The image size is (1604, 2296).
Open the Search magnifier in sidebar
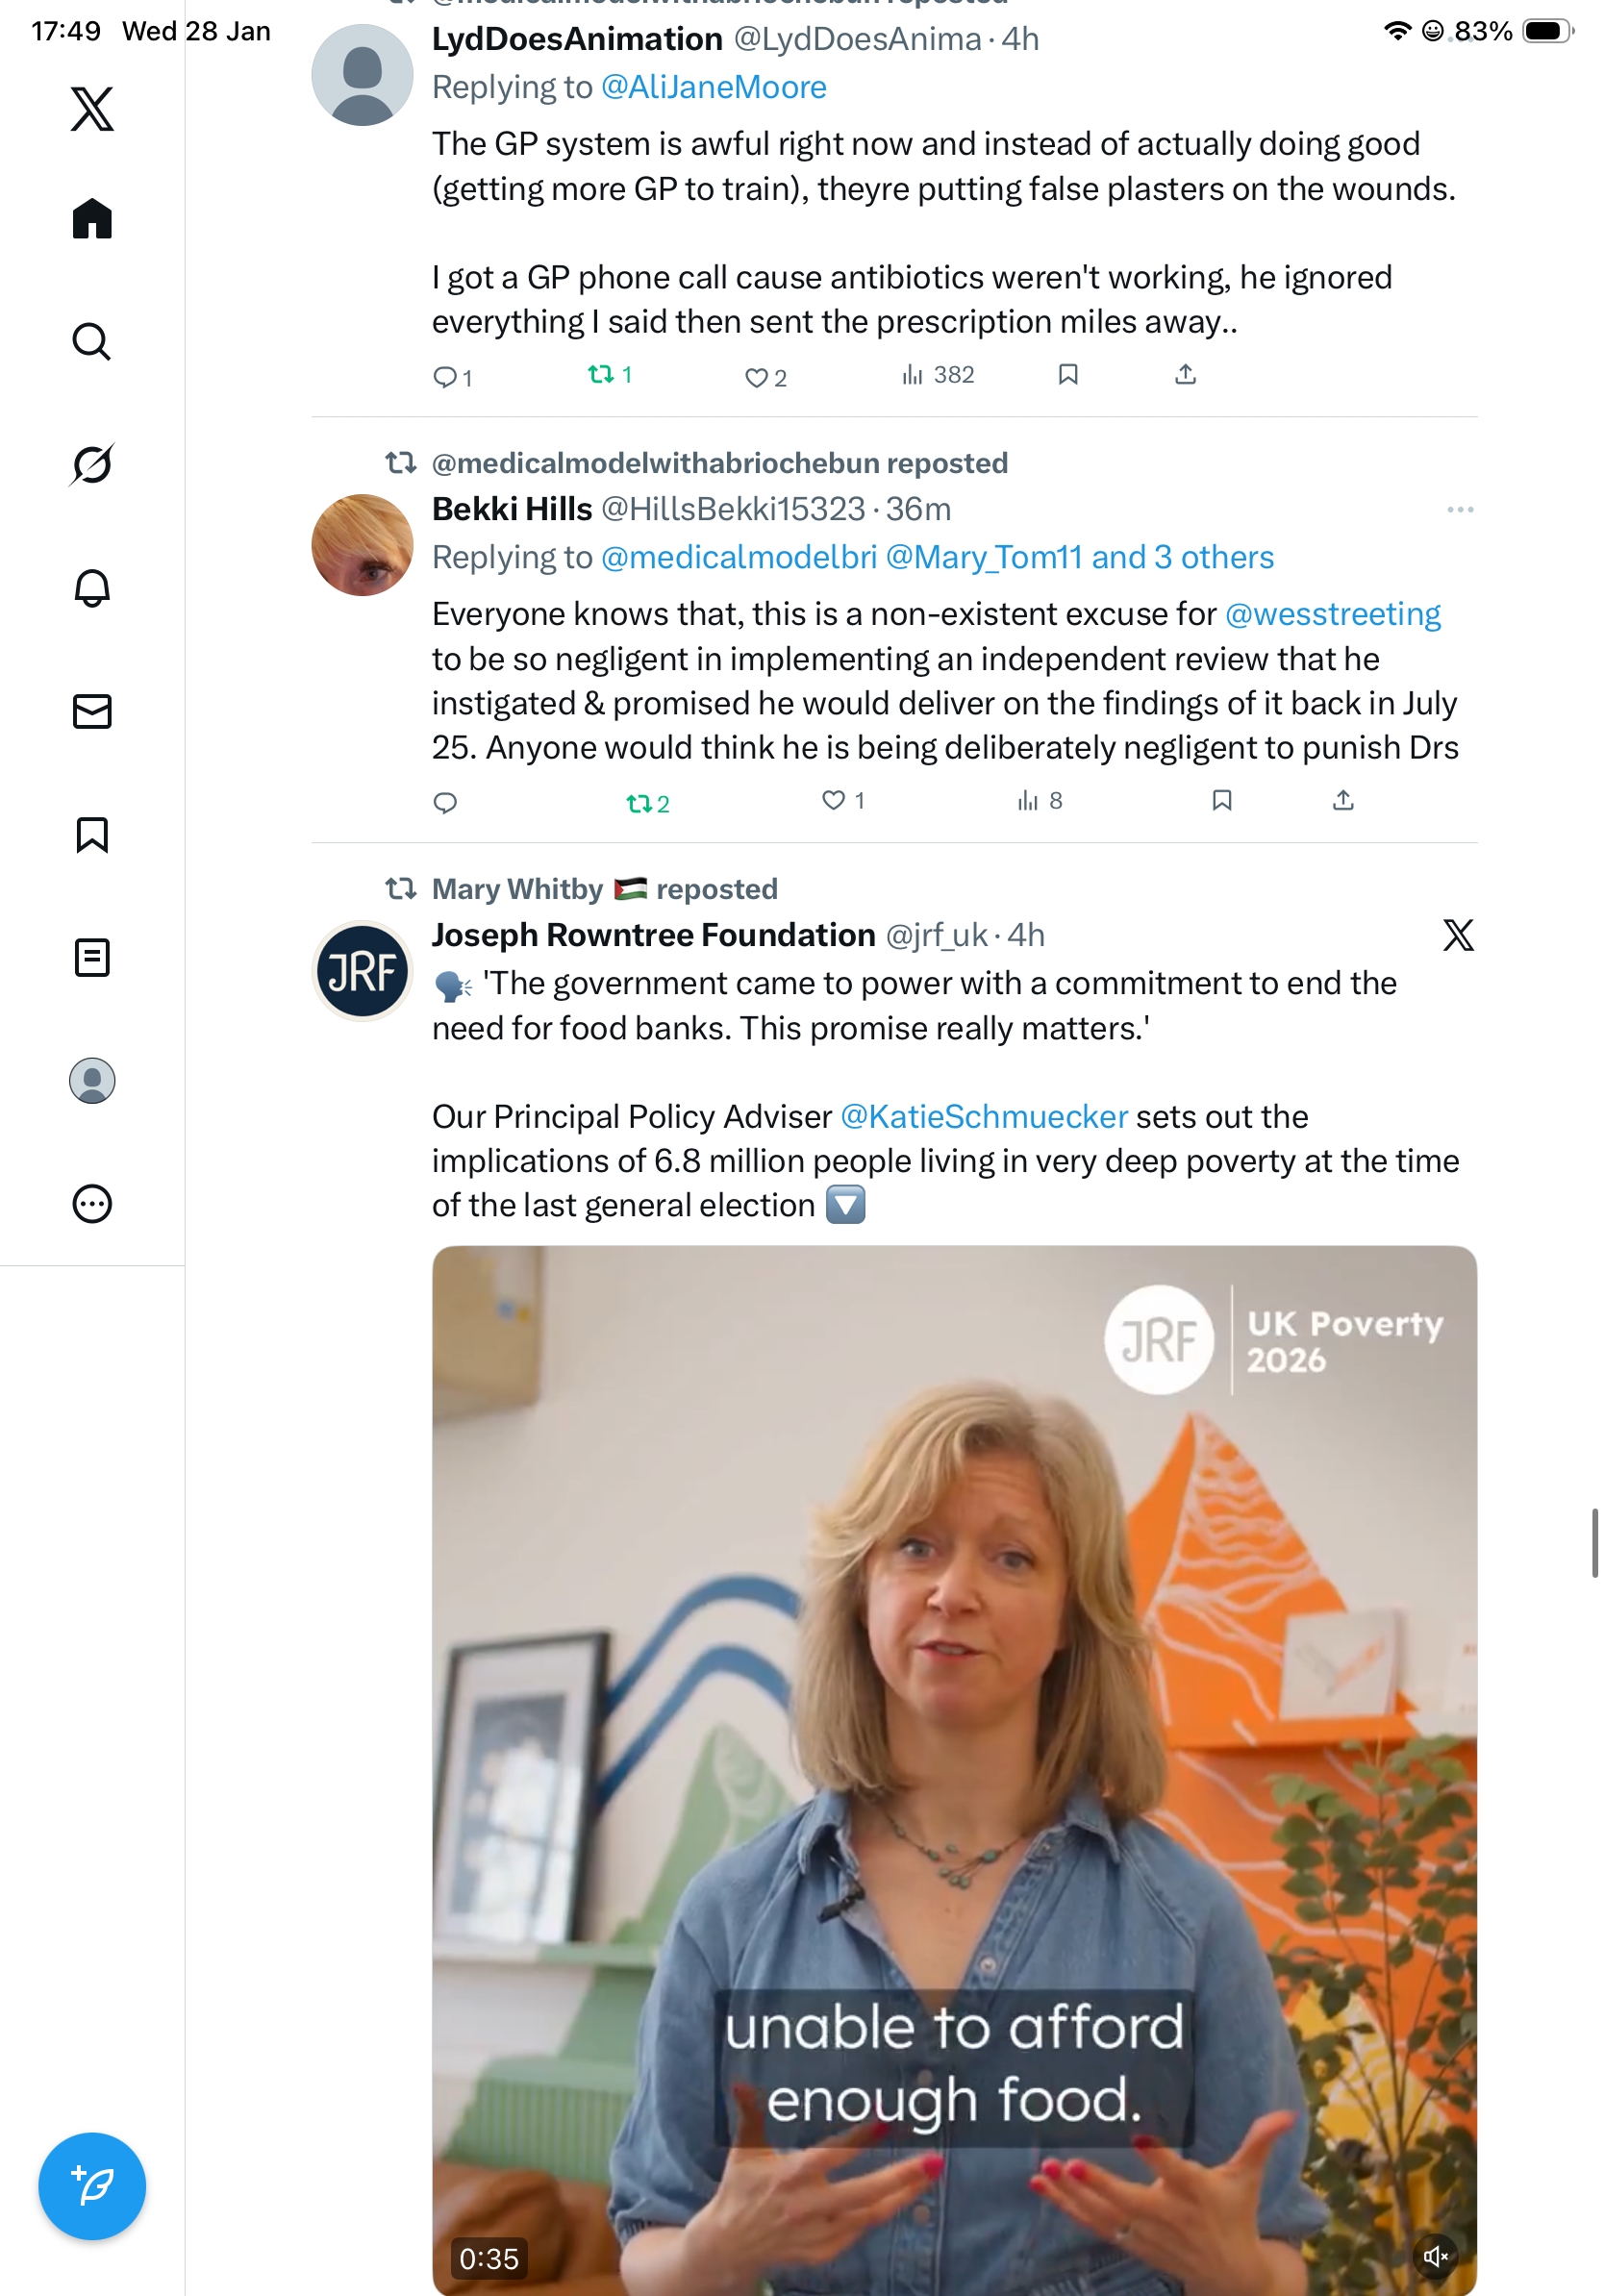coord(92,341)
